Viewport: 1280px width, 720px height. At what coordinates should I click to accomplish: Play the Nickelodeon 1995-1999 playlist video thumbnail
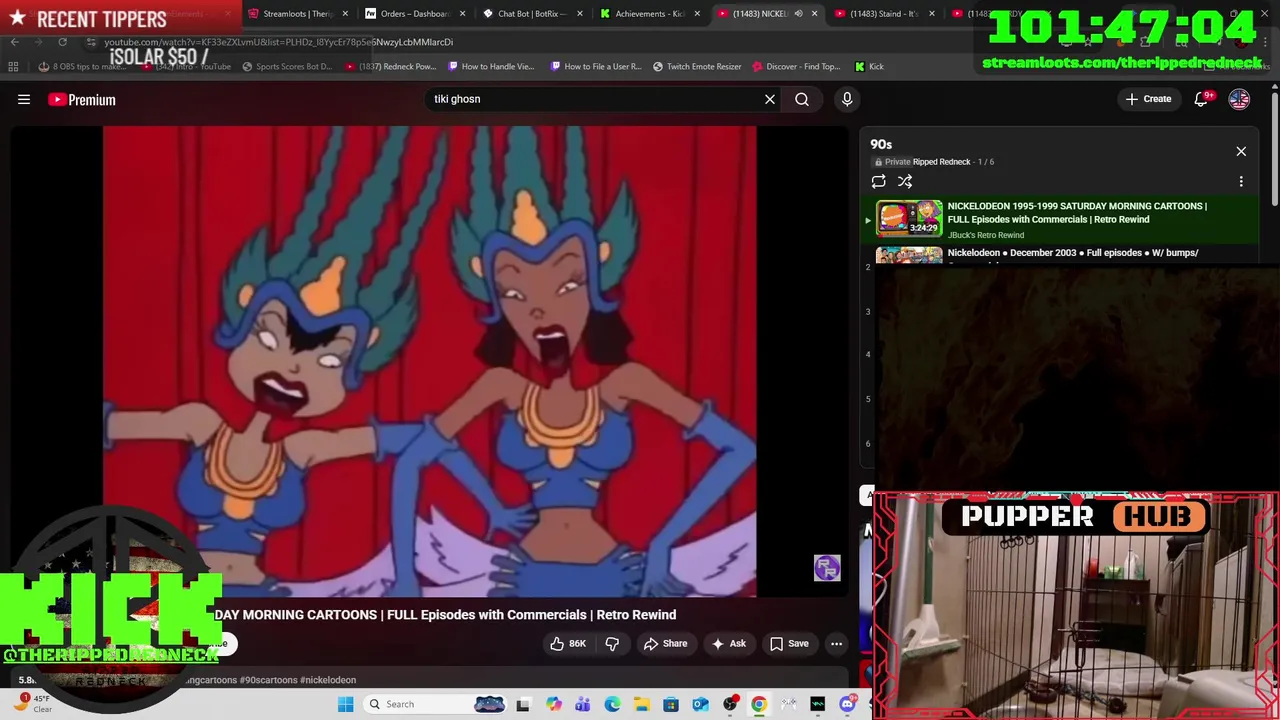click(909, 219)
